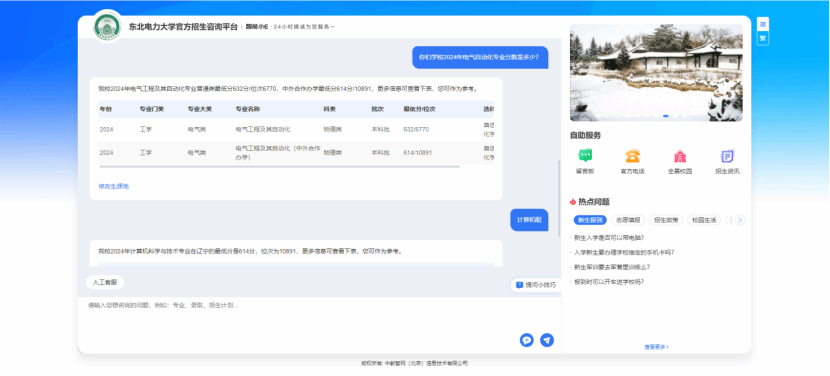Open the 提问小技巧 question tips button
Image resolution: width=830 pixels, height=376 pixels.
pos(536,285)
